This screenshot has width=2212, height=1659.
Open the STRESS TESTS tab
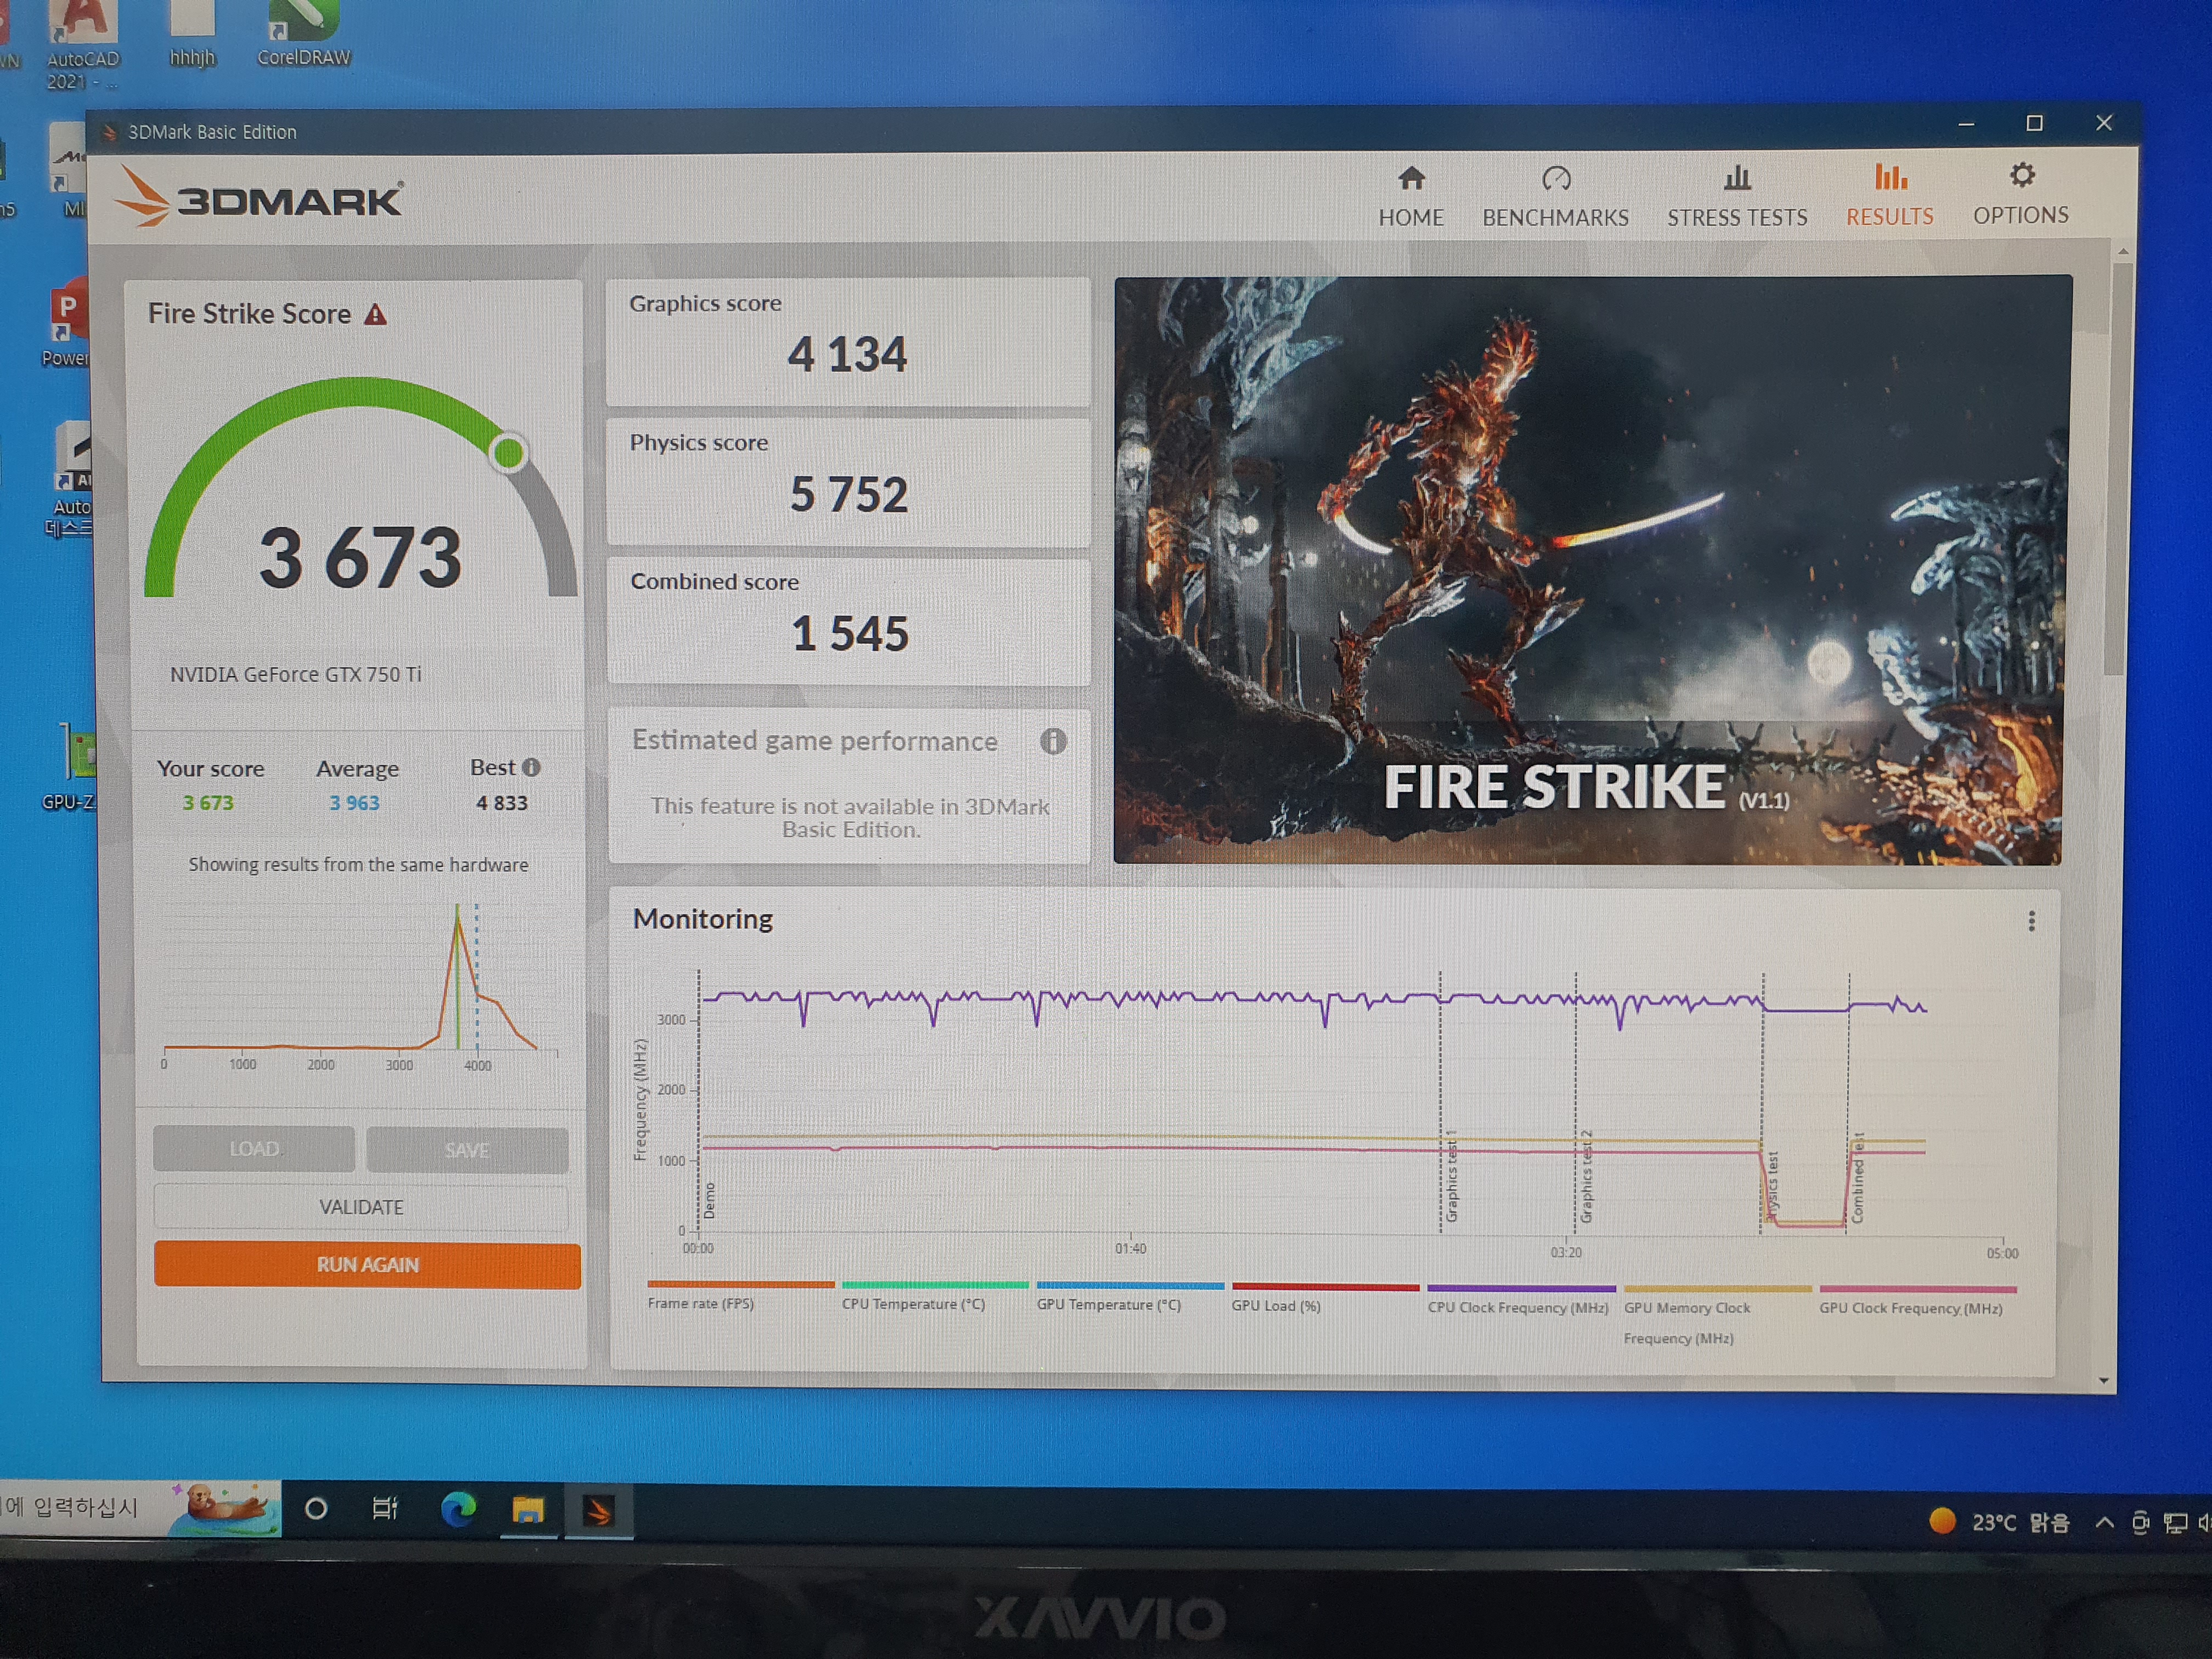click(1737, 197)
